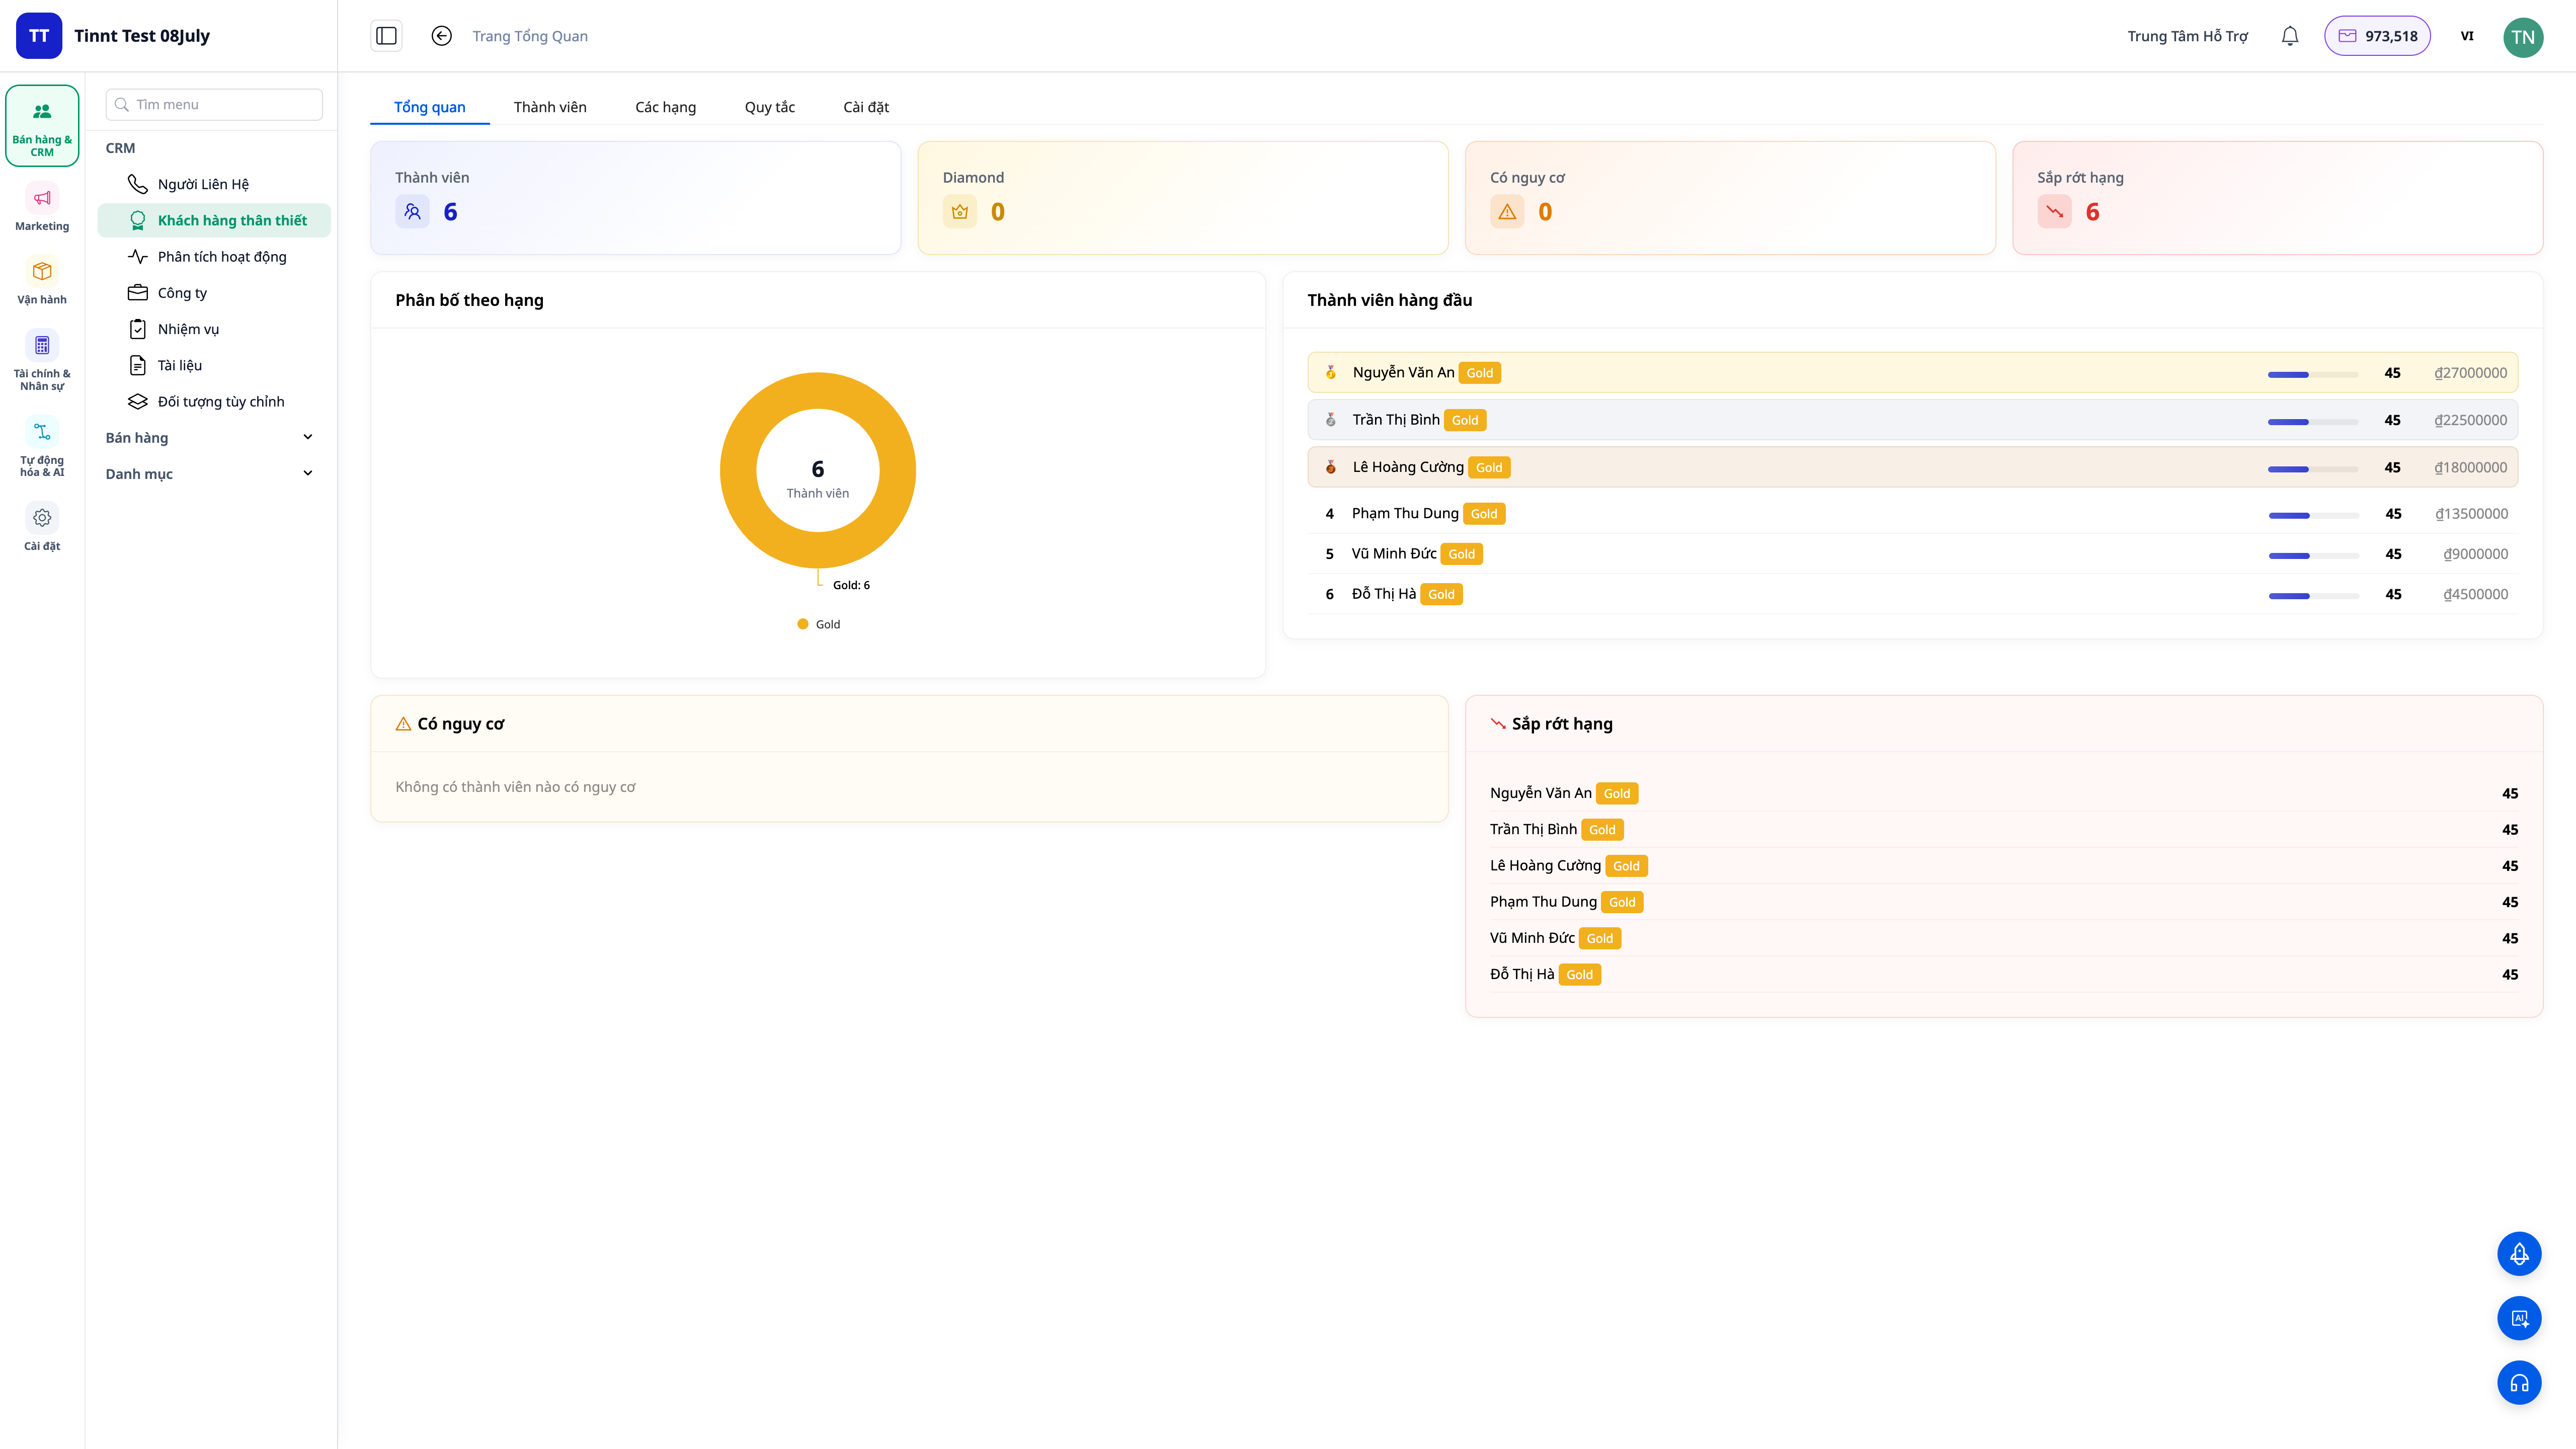
Task: Open Tự động hóa & AI module
Action: [42, 448]
